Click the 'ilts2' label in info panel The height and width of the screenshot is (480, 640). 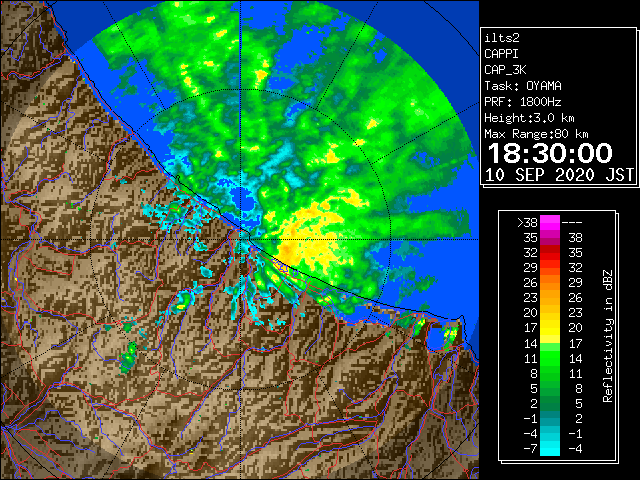[502, 38]
